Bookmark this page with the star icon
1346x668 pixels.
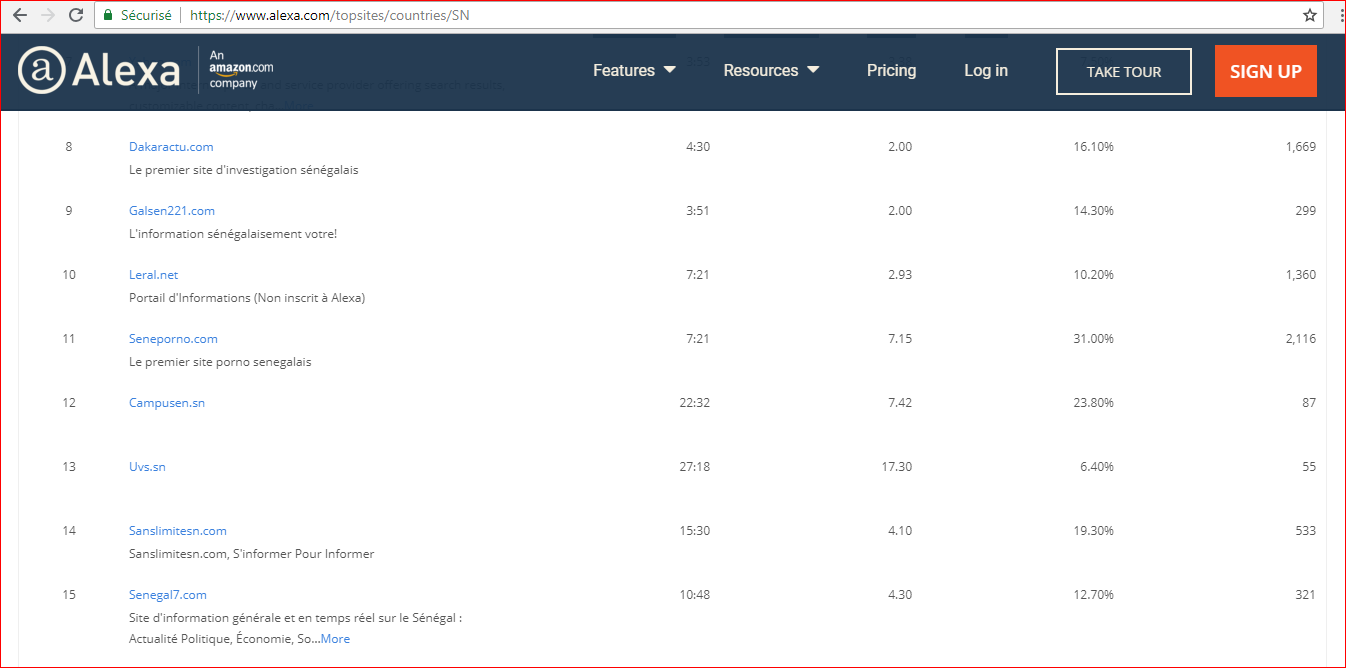[x=1310, y=15]
